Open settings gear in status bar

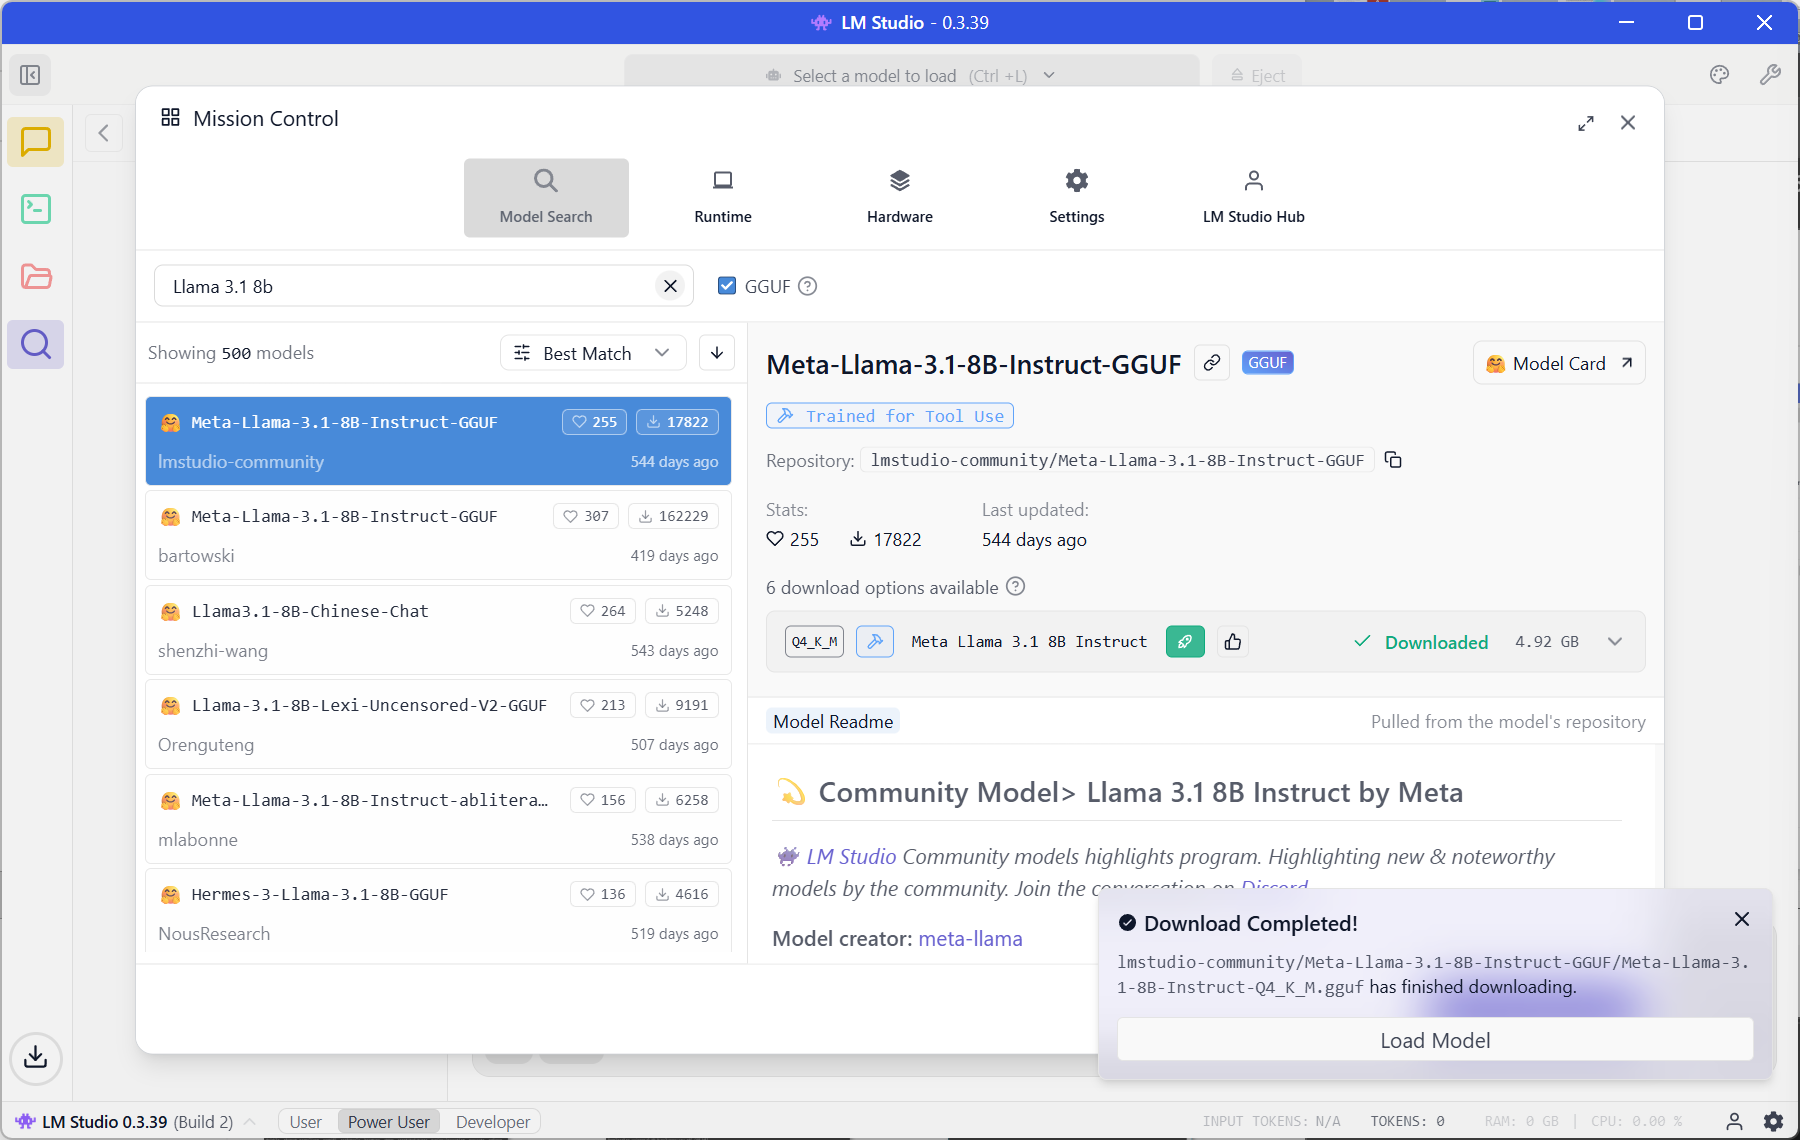1773,1121
